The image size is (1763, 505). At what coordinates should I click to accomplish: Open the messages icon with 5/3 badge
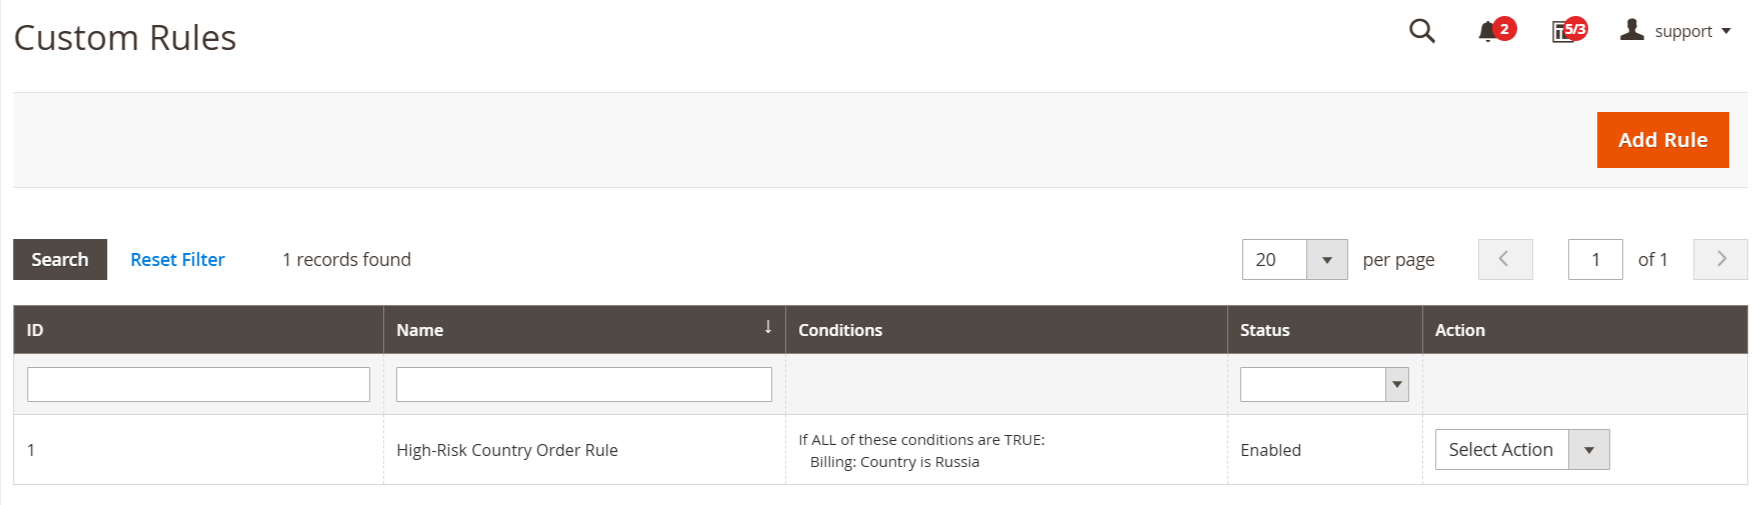1562,32
